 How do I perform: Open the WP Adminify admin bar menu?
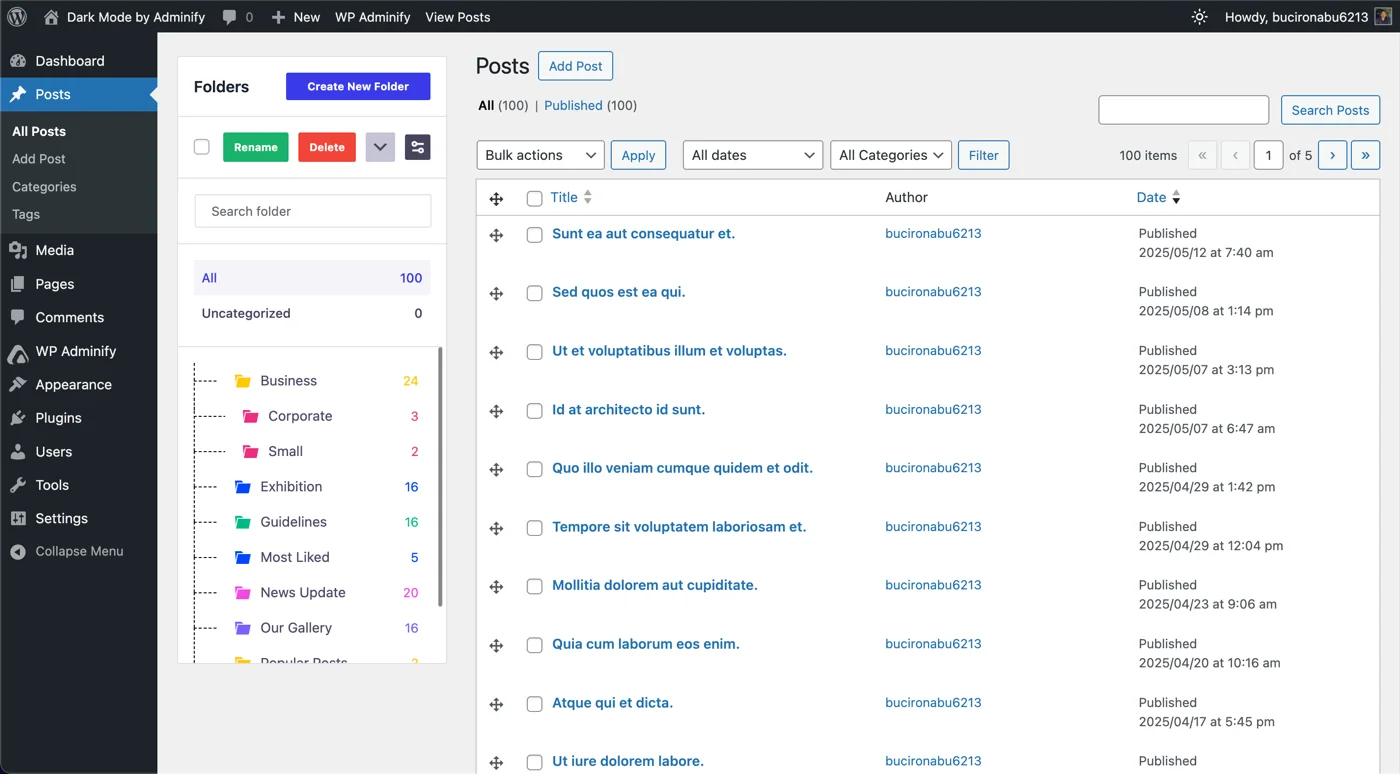[372, 16]
